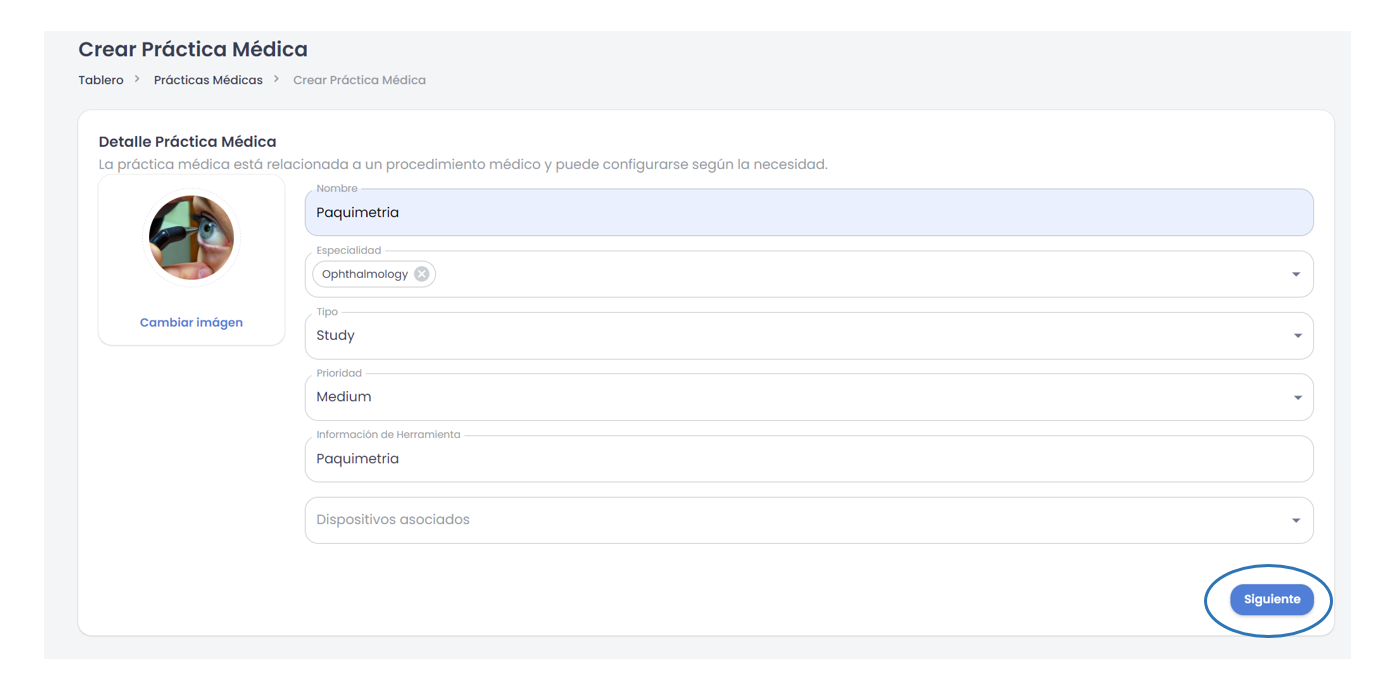
Task: Open Dispositivos asociados dropdown arrow
Action: pyautogui.click(x=1296, y=521)
